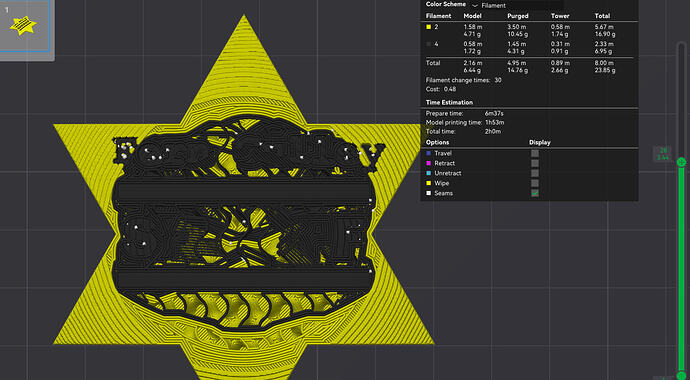Click the Filament change times value 30
690x380 pixels.
(x=498, y=80)
